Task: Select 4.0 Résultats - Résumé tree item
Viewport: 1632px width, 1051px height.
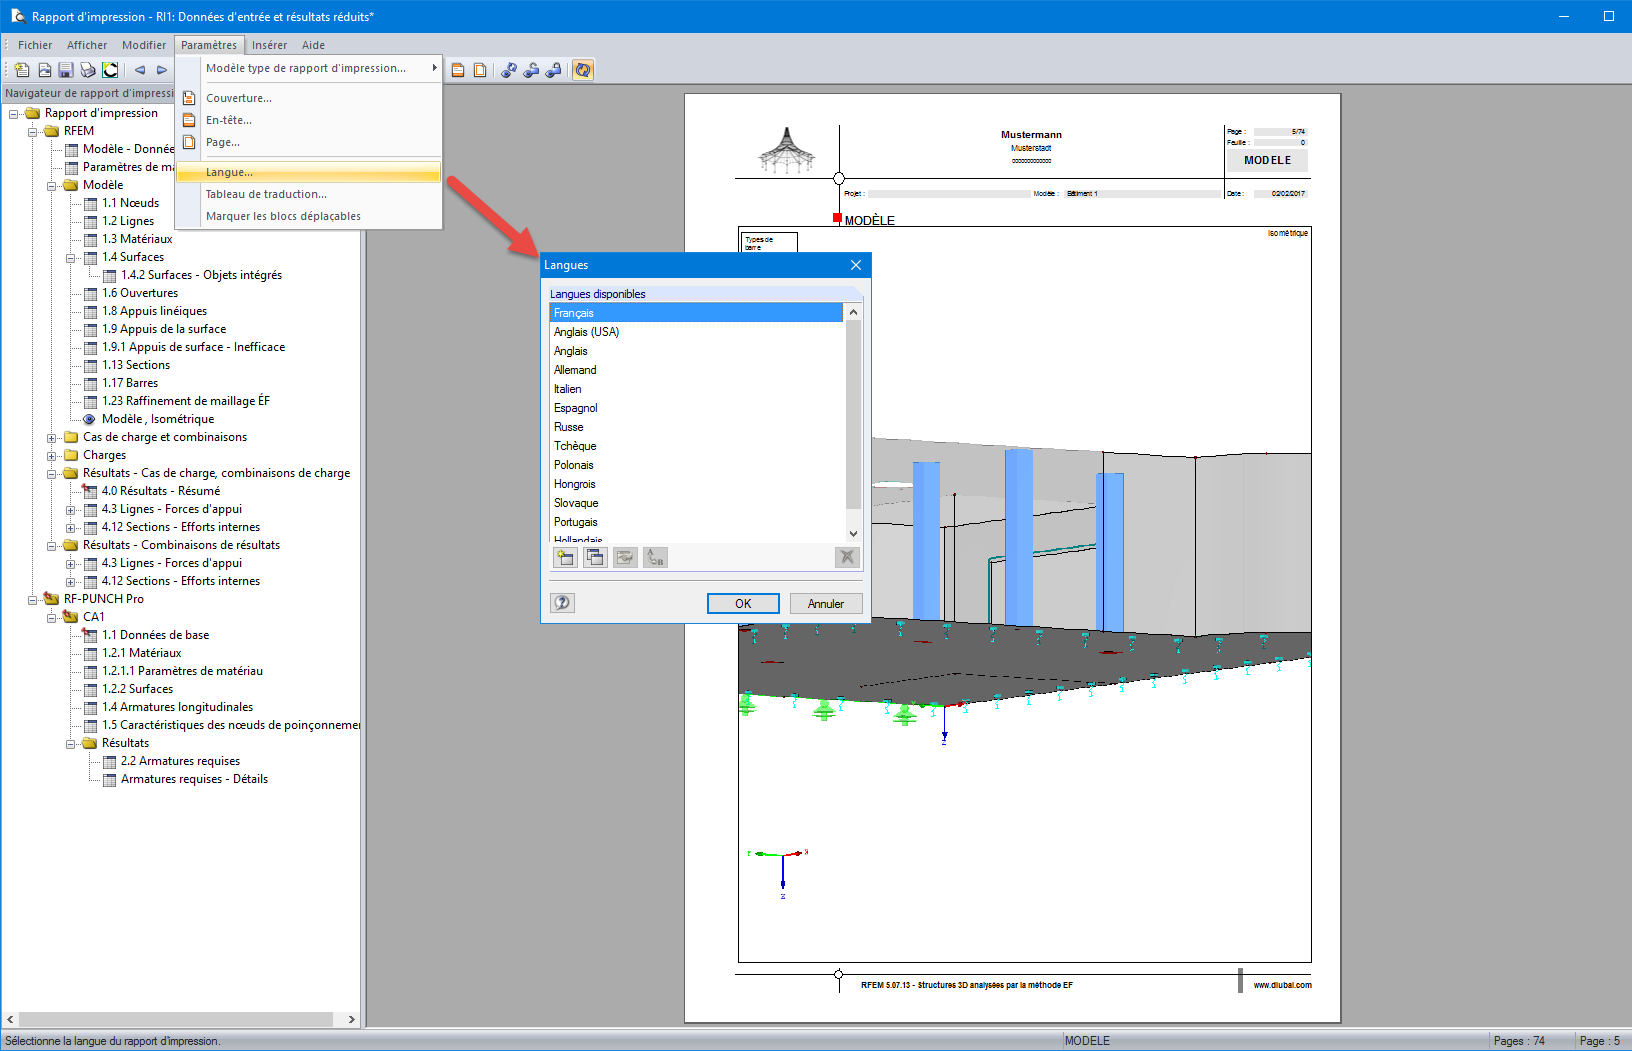Action: pyautogui.click(x=161, y=491)
